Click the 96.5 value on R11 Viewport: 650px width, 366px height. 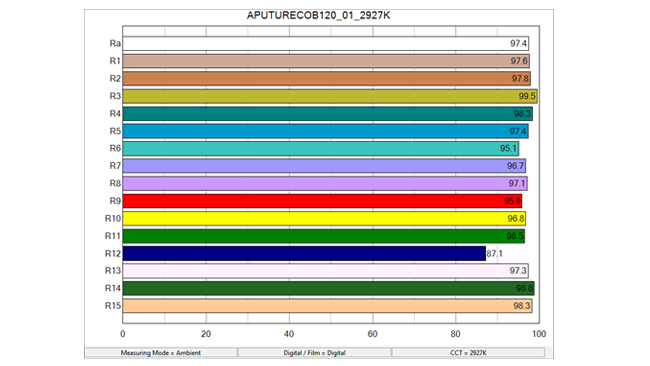515,236
